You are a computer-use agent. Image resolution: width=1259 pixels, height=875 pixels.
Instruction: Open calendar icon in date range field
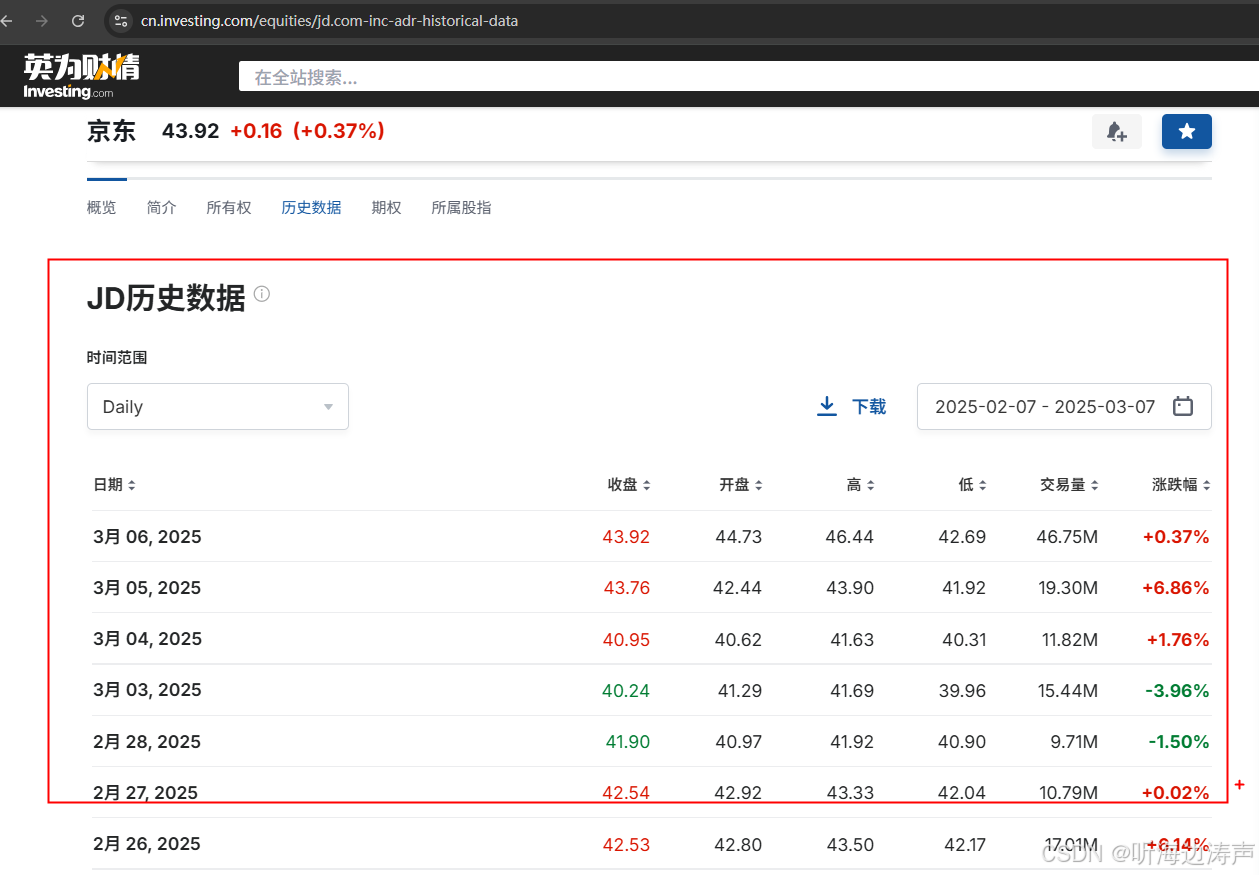click(x=1183, y=406)
